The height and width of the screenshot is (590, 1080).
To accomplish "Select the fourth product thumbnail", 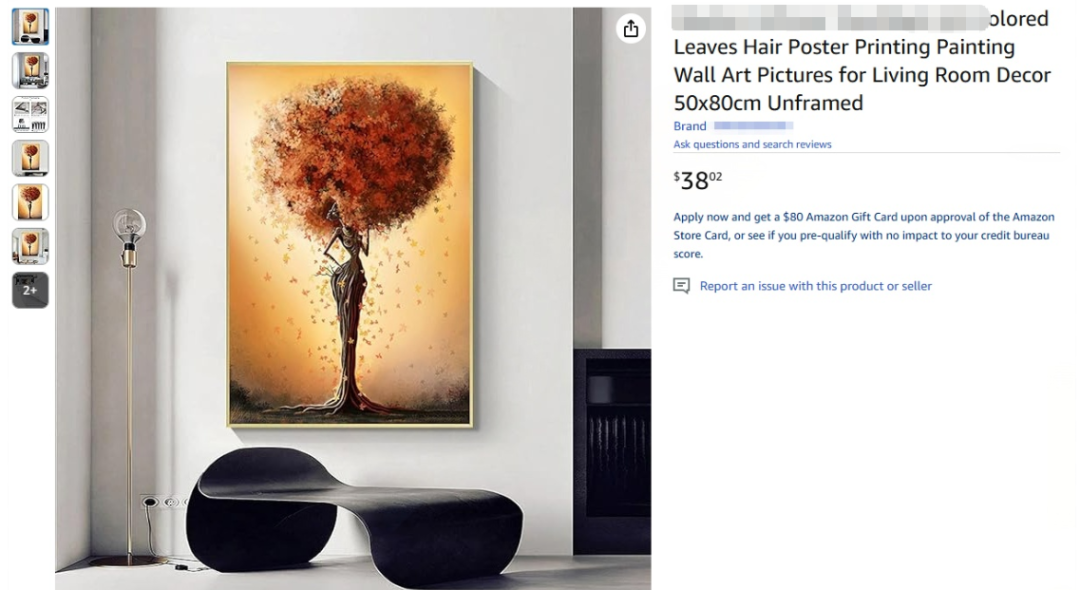I will coord(30,158).
